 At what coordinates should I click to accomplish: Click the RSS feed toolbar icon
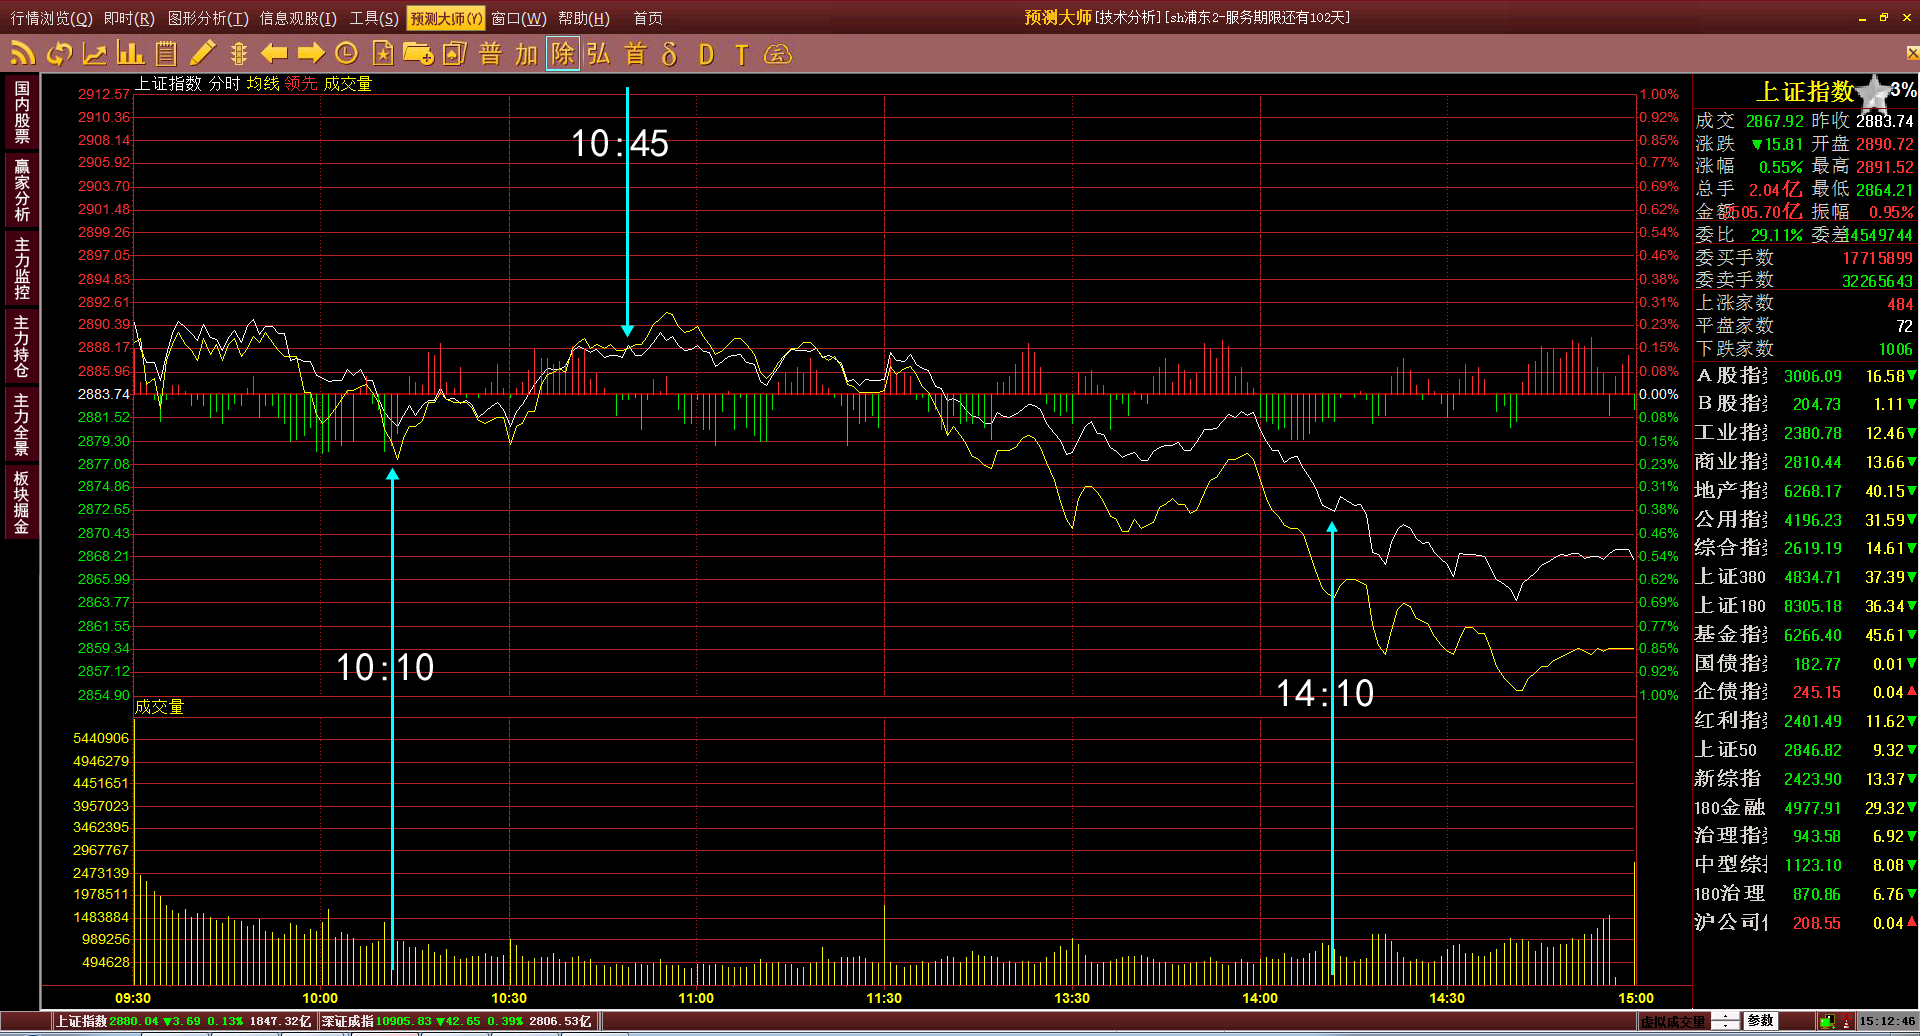tap(22, 54)
